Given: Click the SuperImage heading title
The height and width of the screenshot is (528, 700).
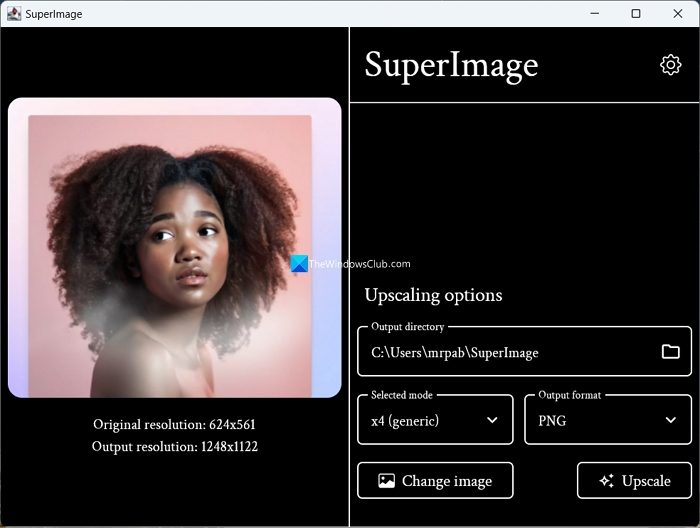Looking at the screenshot, I should point(451,66).
